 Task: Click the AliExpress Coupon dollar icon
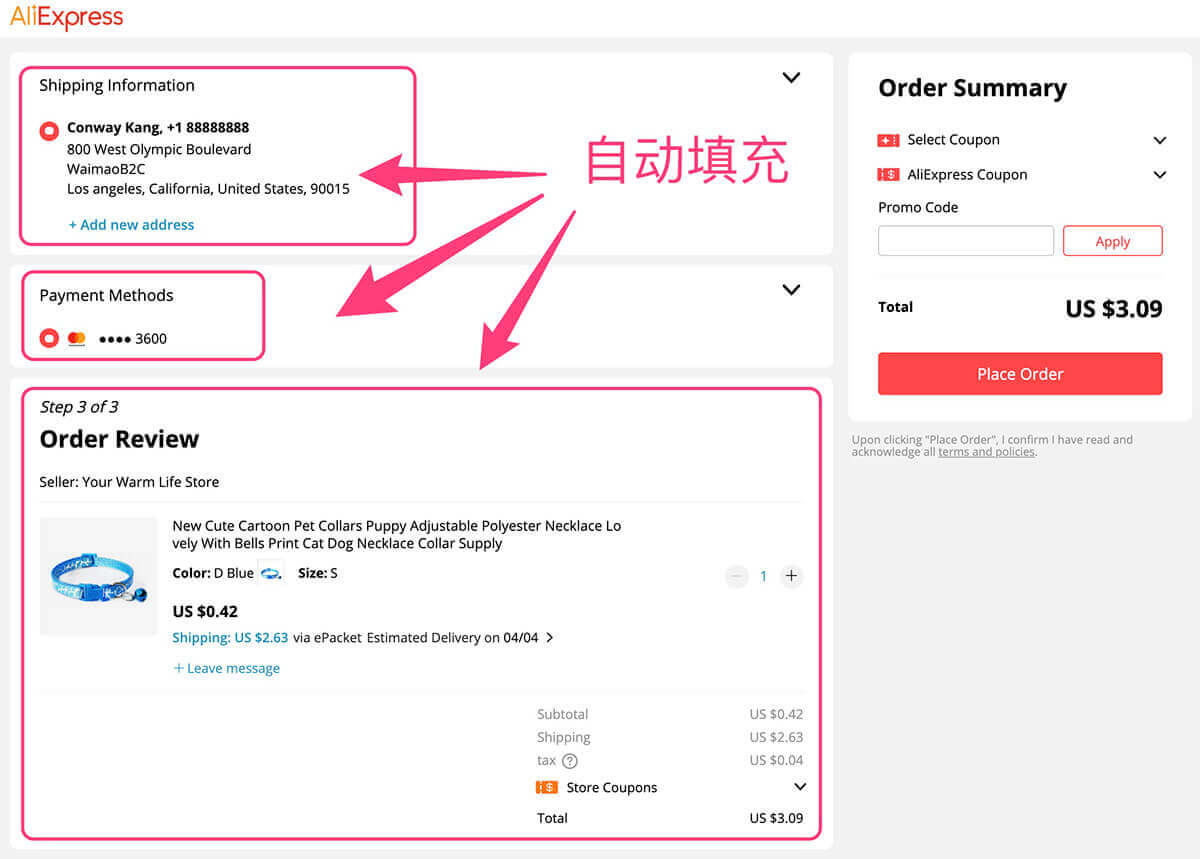[888, 174]
